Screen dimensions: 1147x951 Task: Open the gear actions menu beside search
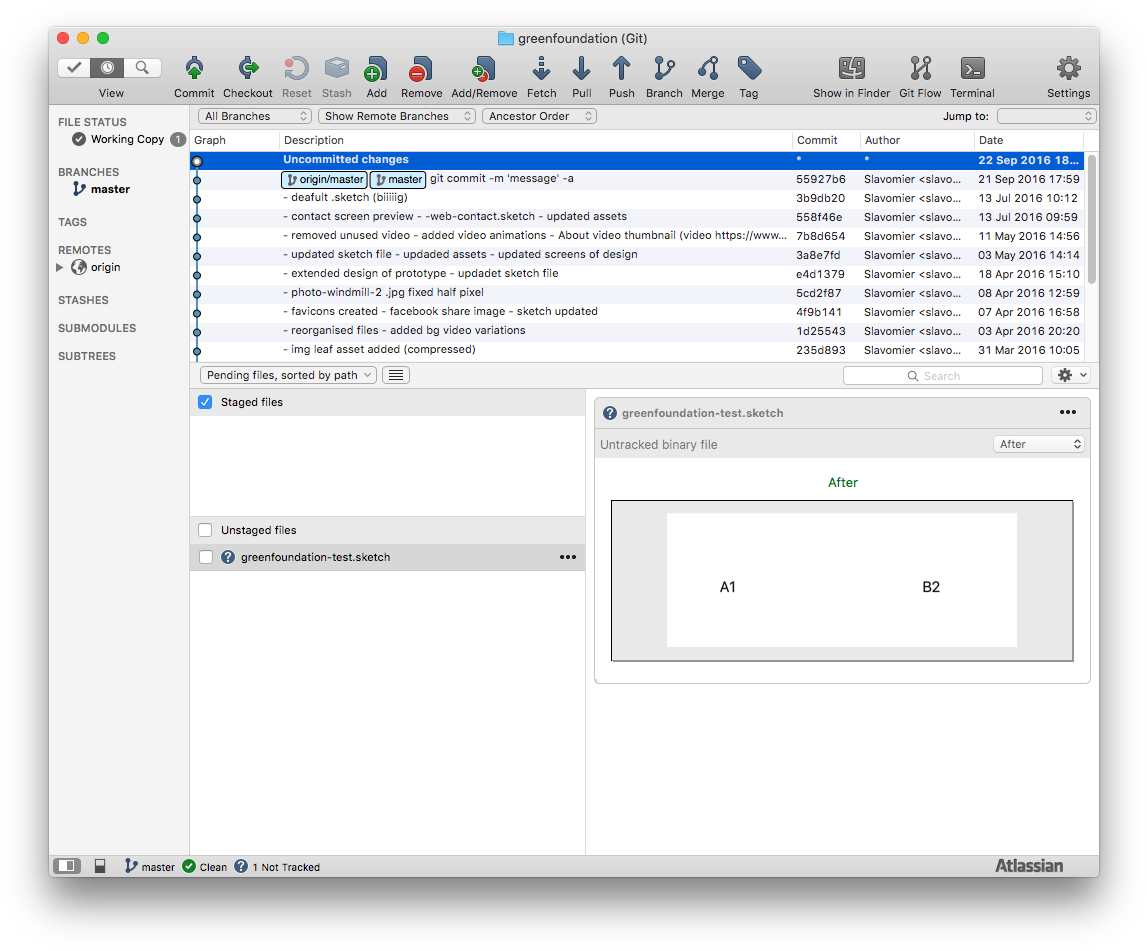point(1069,374)
